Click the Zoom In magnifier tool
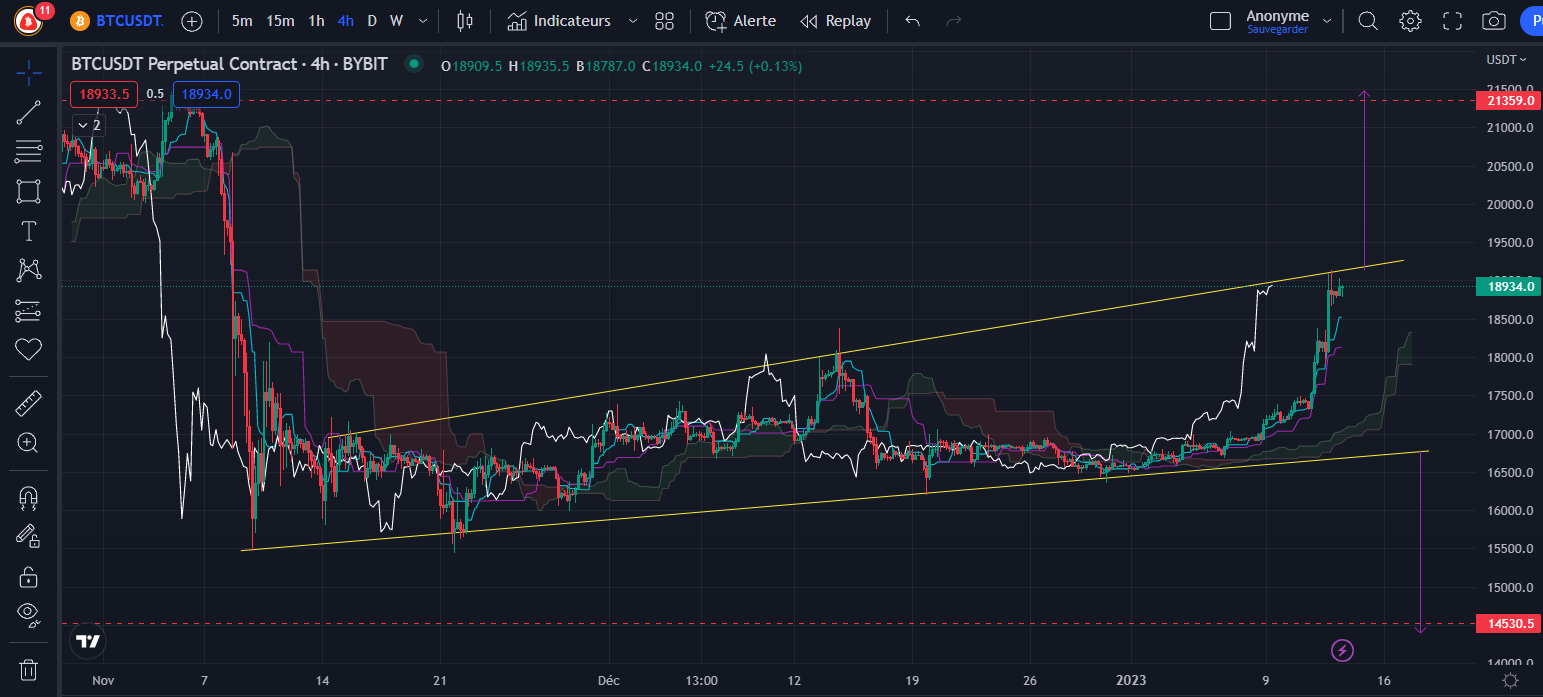The height and width of the screenshot is (697, 1543). pyautogui.click(x=28, y=443)
